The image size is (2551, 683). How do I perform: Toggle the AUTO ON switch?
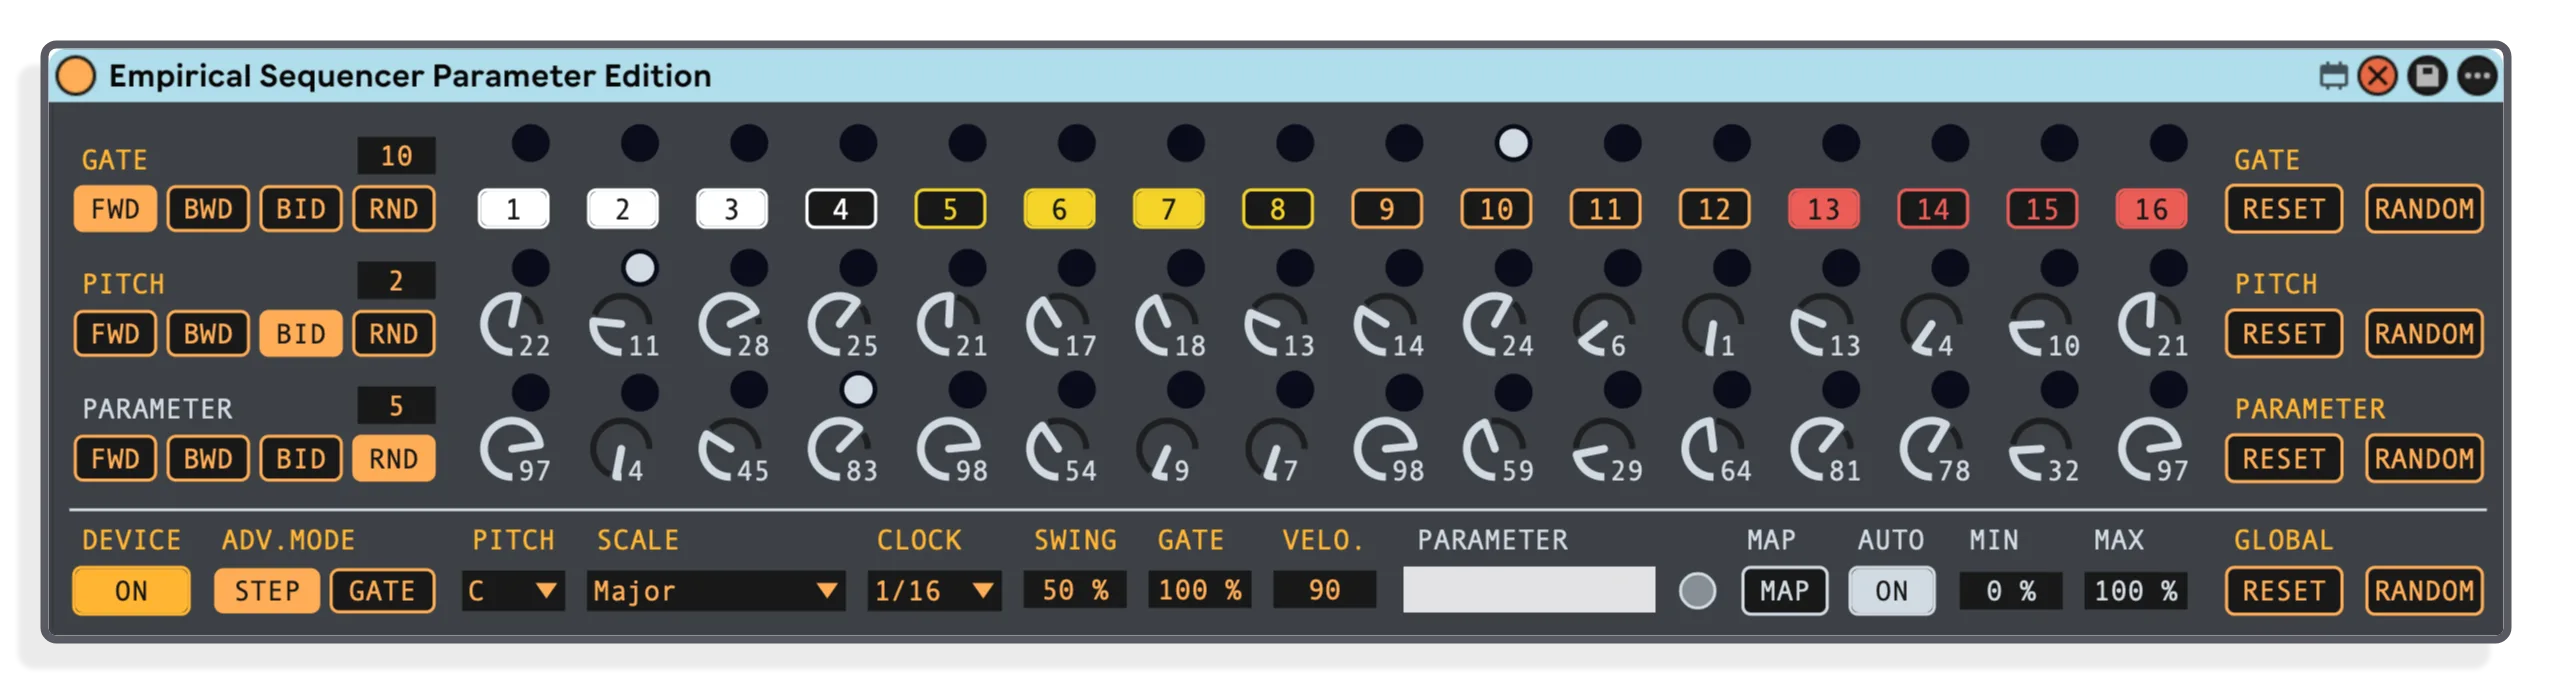point(1890,591)
